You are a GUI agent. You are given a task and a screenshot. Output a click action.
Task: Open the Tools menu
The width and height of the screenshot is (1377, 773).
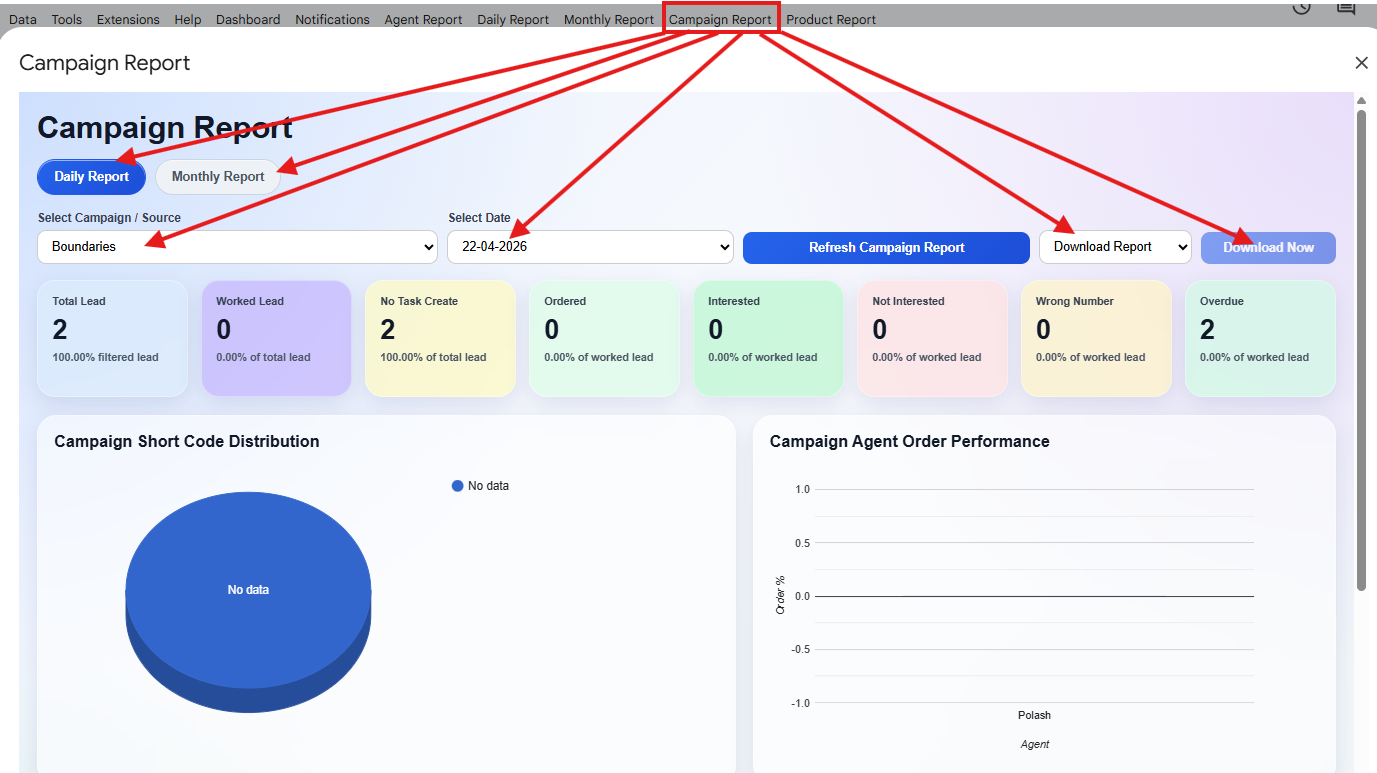(x=67, y=19)
